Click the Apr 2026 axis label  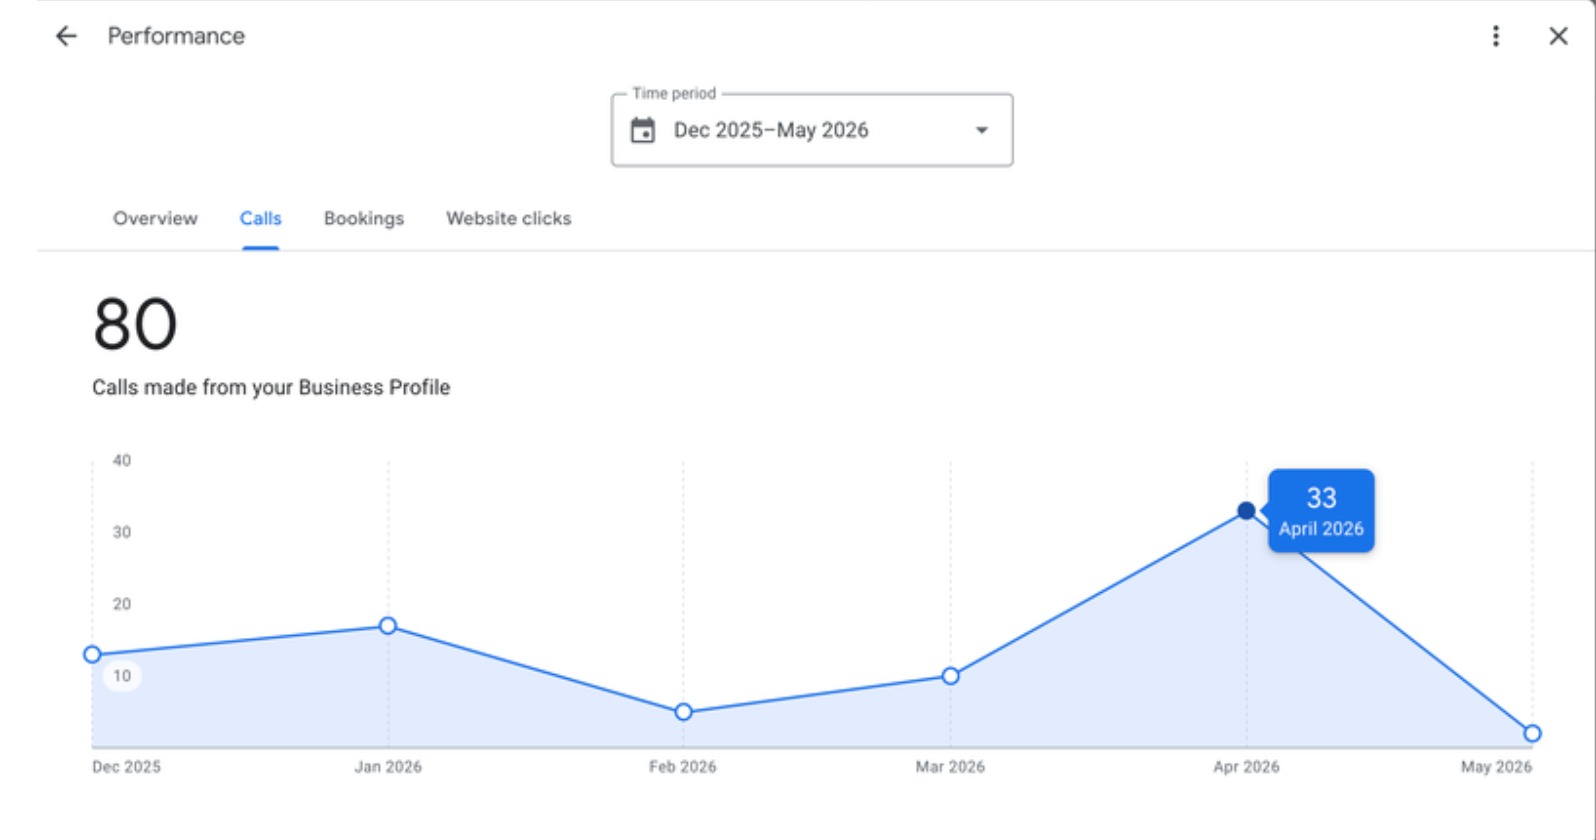pos(1246,767)
